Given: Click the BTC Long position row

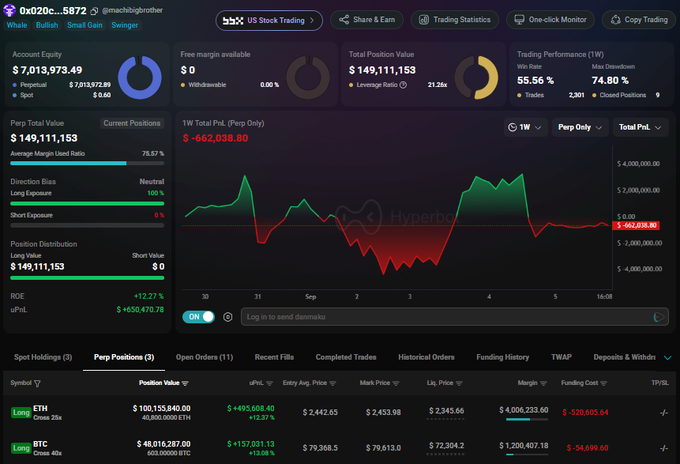Looking at the screenshot, I should click(x=340, y=448).
